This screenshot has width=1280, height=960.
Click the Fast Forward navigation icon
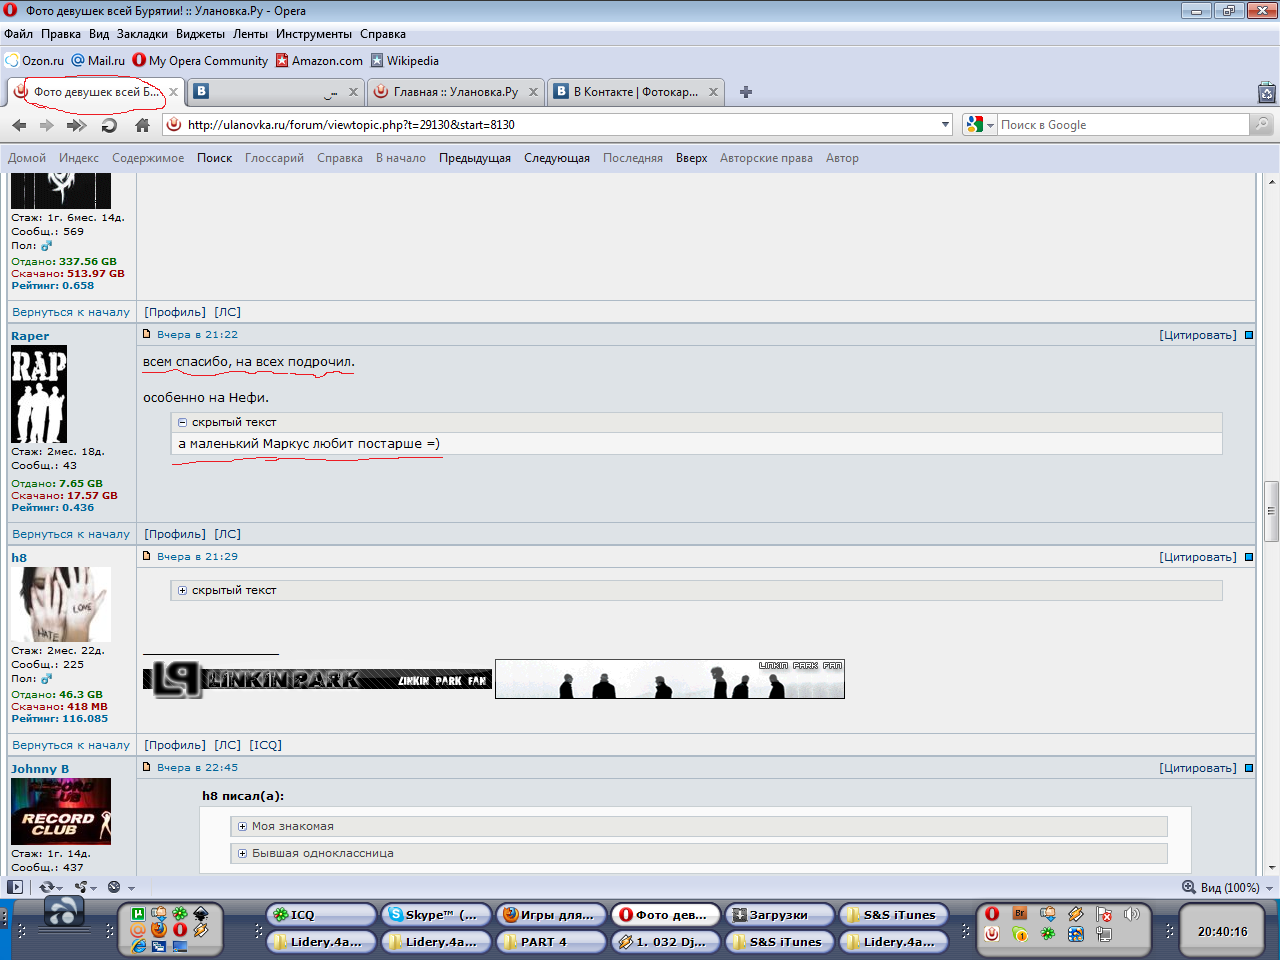click(76, 125)
